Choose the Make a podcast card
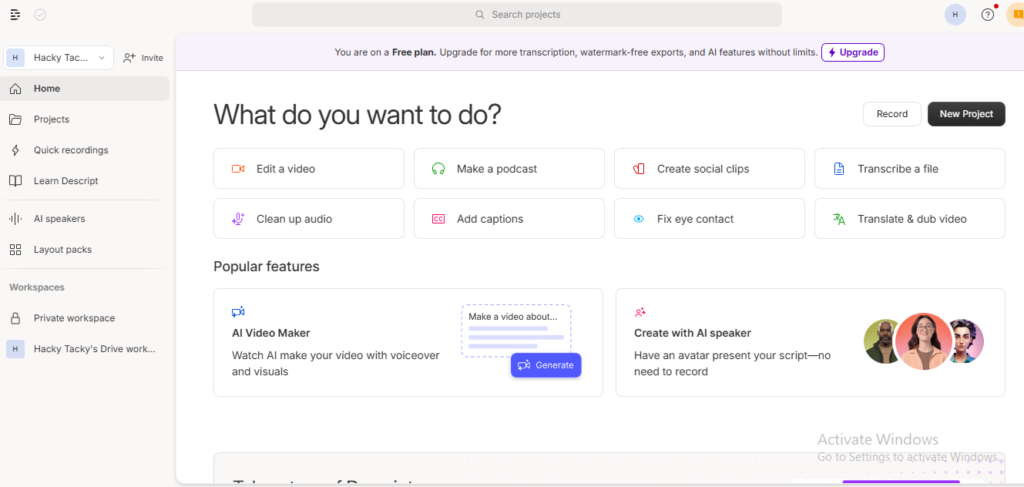 pos(509,168)
